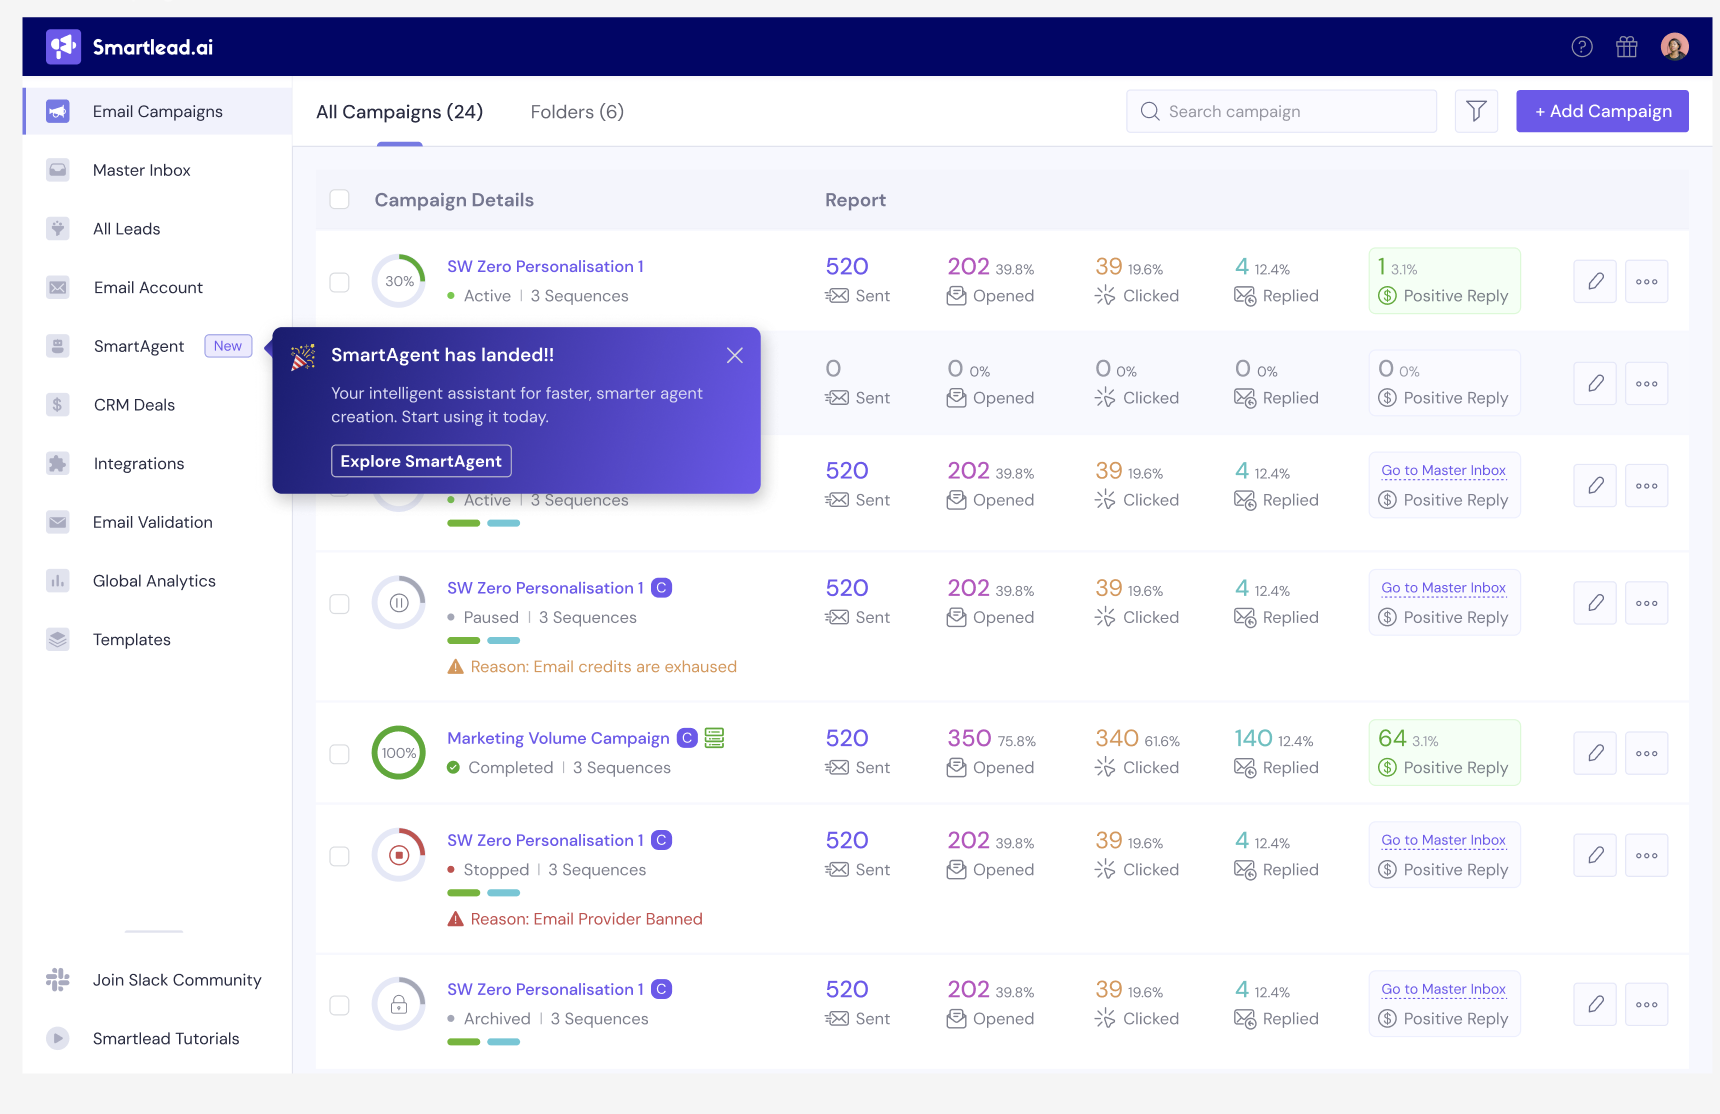Focus the Search campaign field
This screenshot has width=1720, height=1114.
(x=1281, y=111)
